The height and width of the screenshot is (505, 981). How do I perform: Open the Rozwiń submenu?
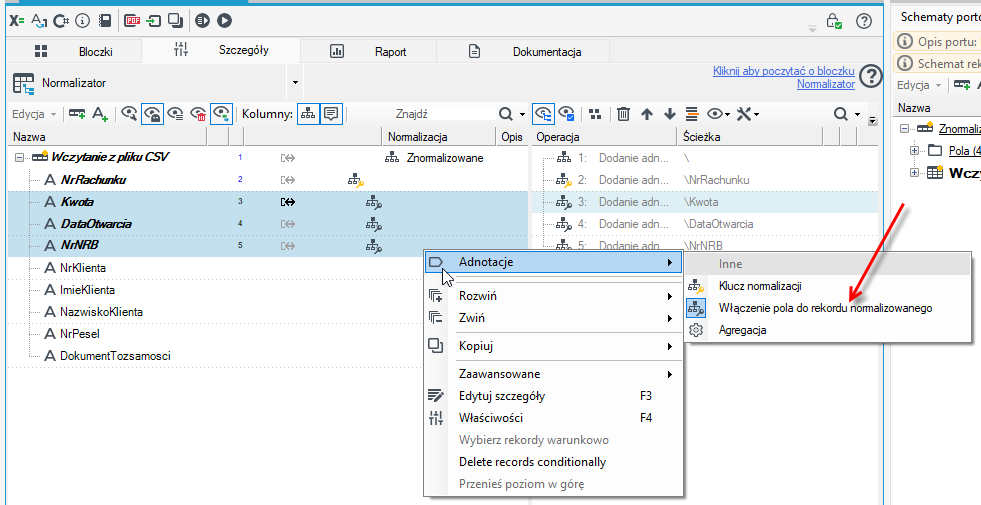(x=553, y=296)
